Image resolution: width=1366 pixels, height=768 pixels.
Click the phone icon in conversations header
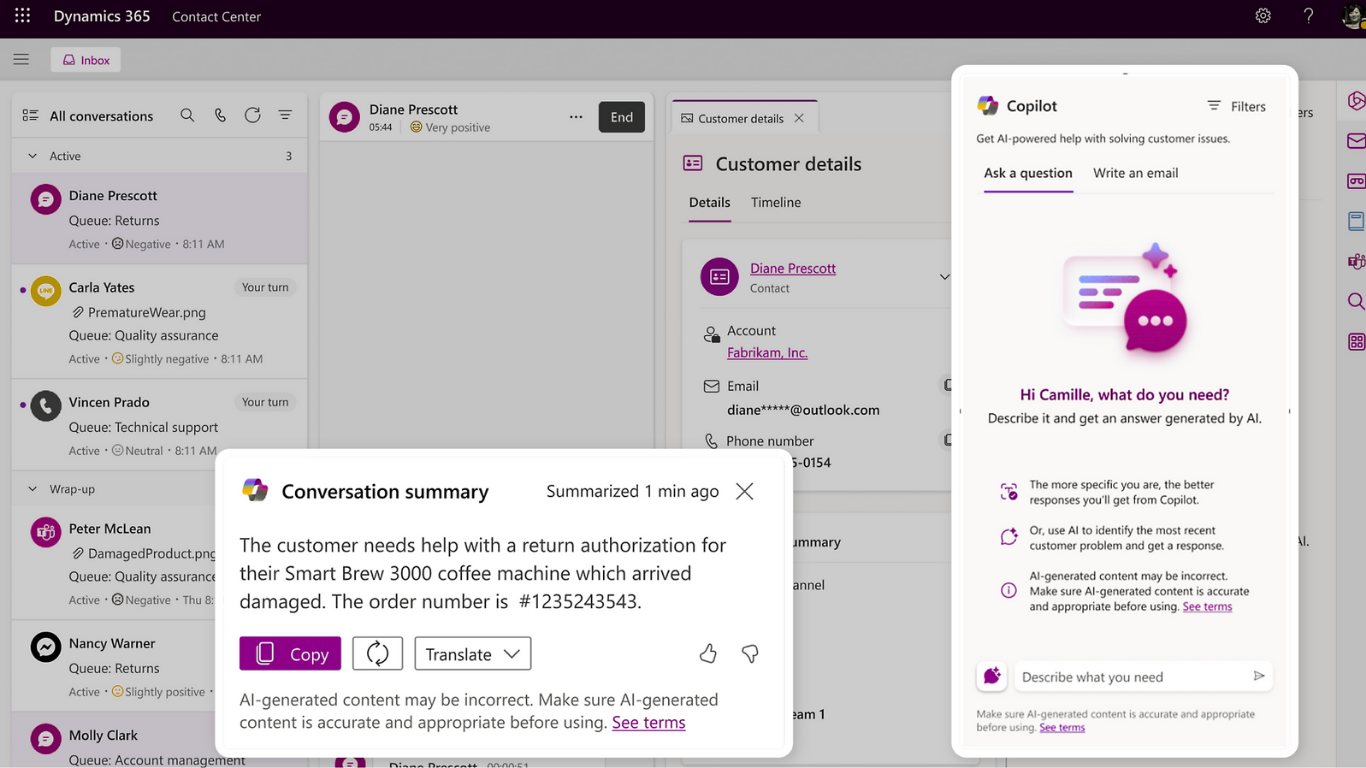(x=220, y=116)
